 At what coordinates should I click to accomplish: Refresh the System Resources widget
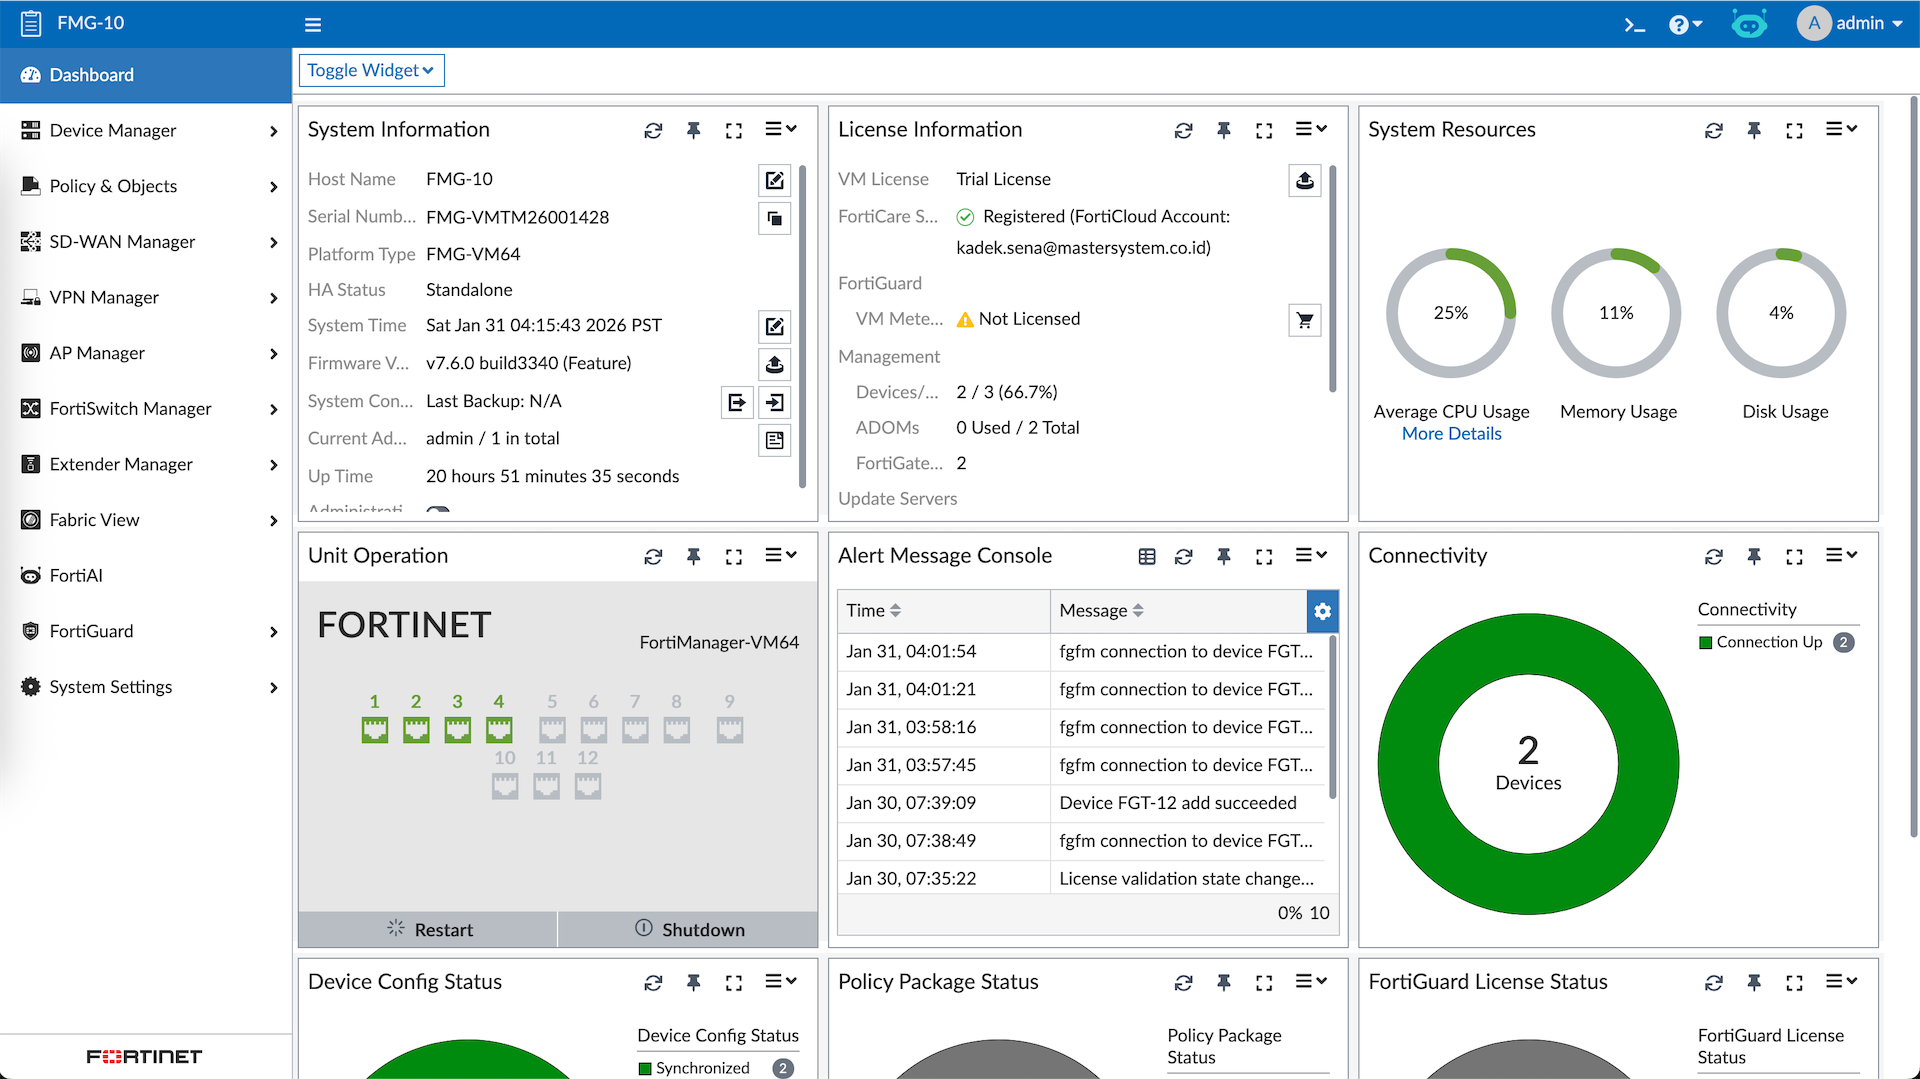pos(1713,130)
